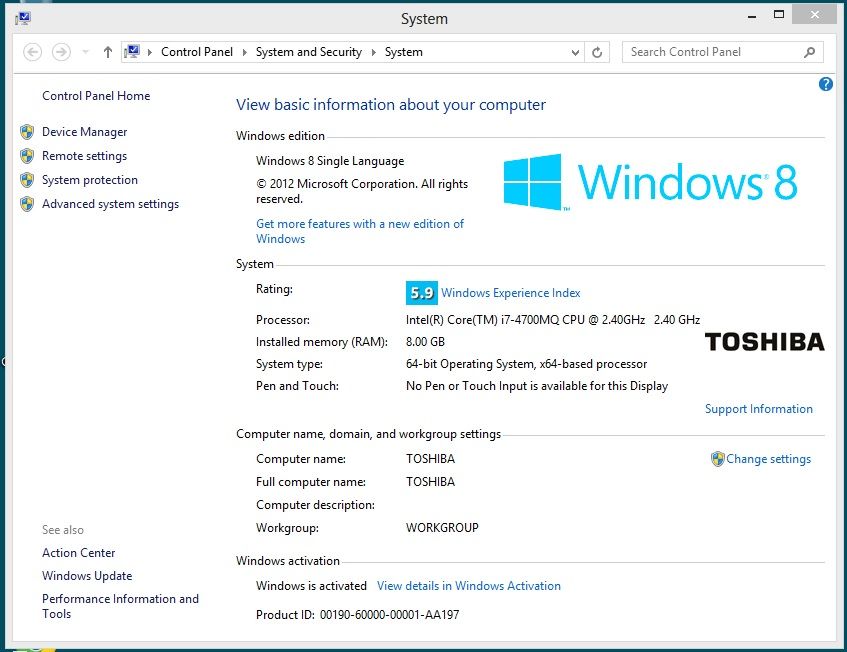The width and height of the screenshot is (847, 652).
Task: Open Device Manager link
Action: (x=84, y=132)
